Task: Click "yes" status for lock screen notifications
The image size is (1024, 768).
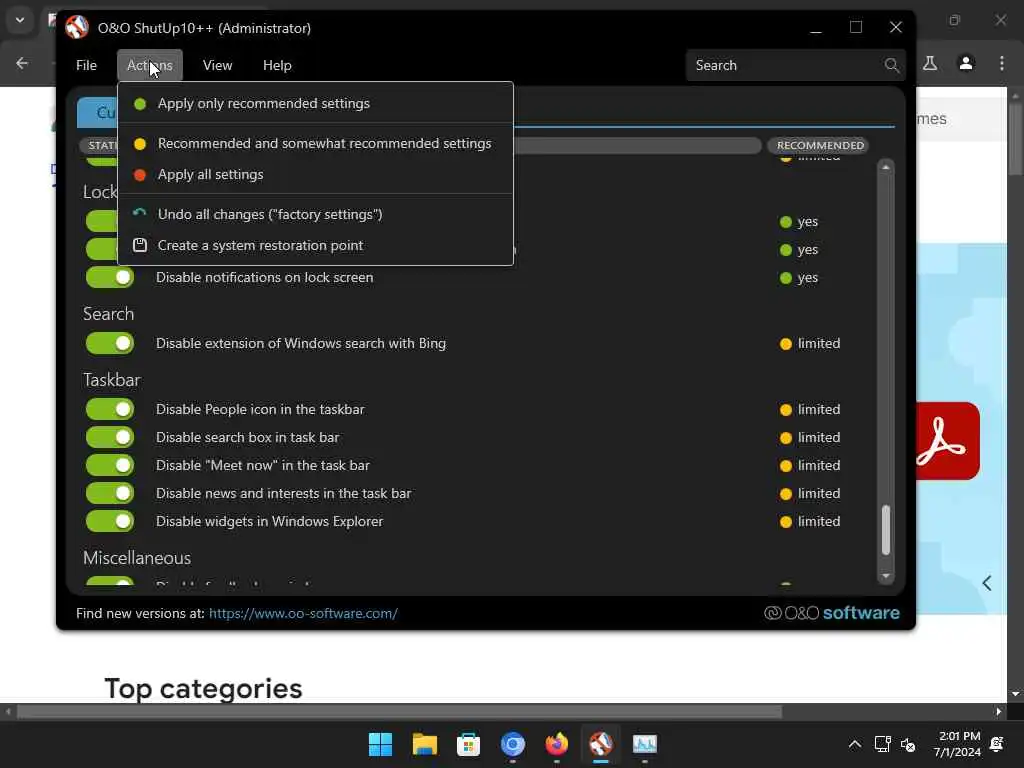Action: click(799, 278)
